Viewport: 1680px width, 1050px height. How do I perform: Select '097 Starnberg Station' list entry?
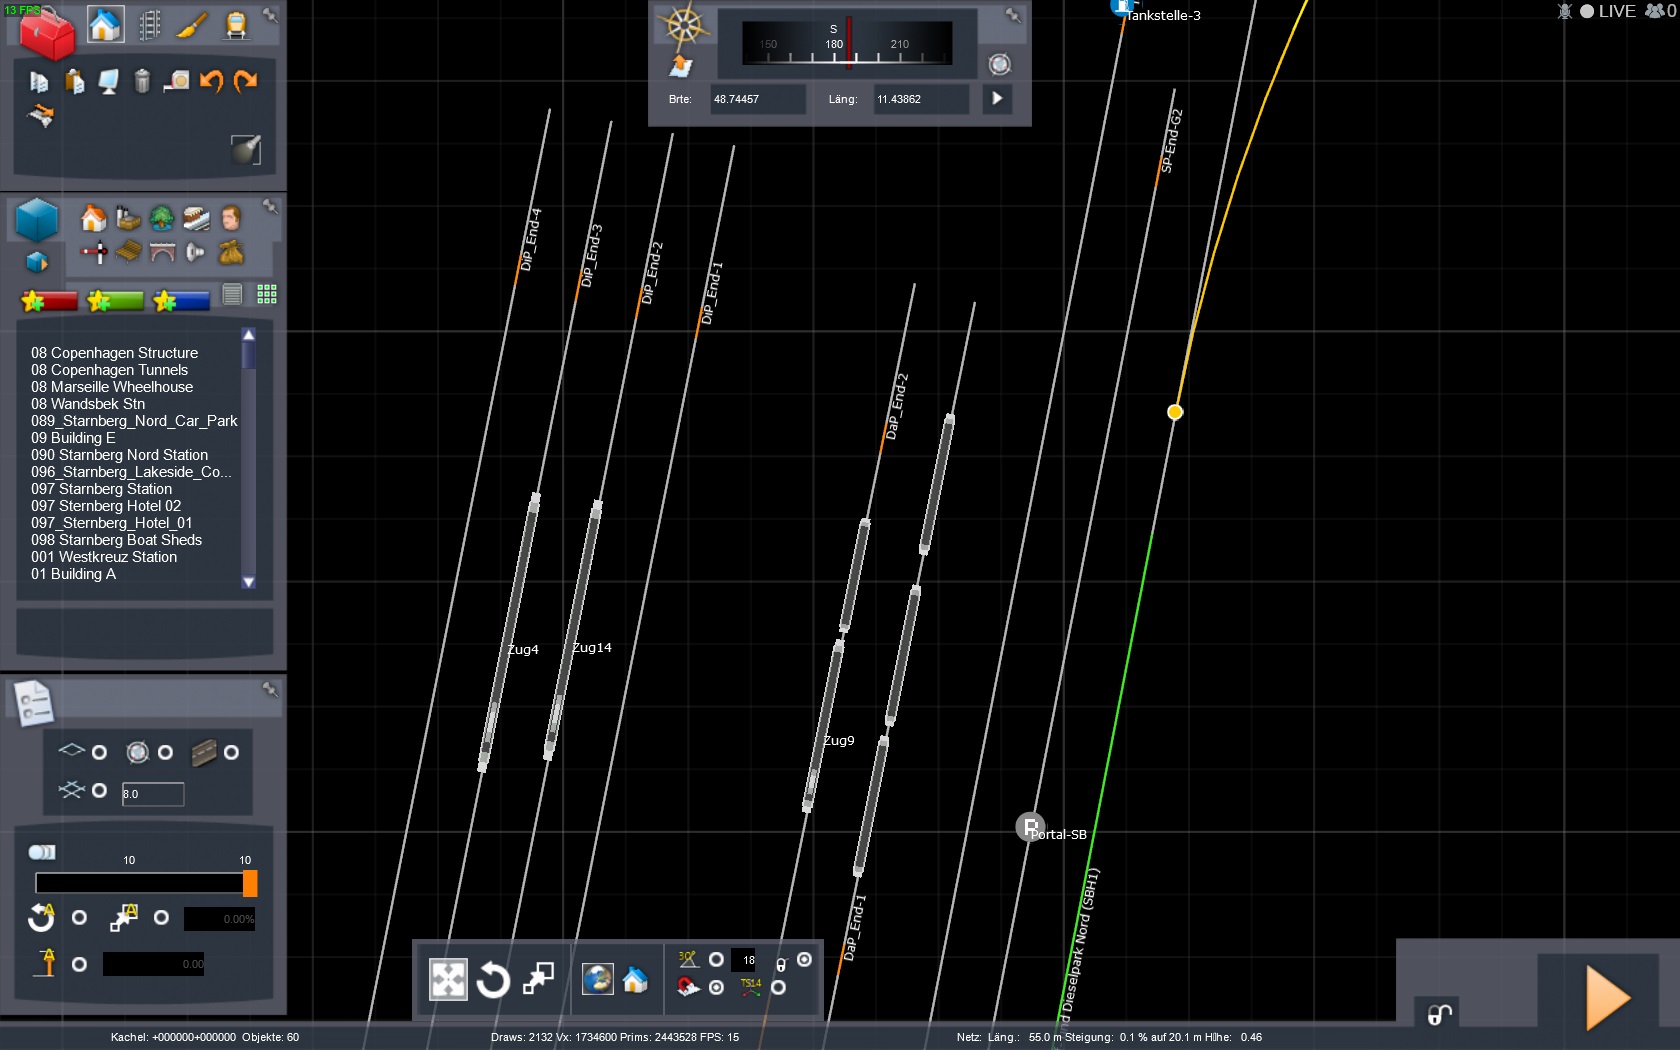click(102, 489)
